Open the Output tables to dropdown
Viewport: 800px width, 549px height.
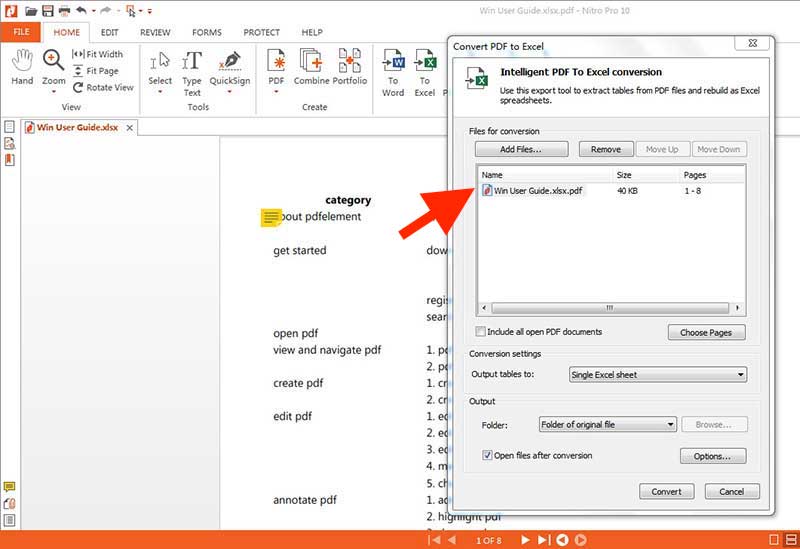click(x=658, y=375)
